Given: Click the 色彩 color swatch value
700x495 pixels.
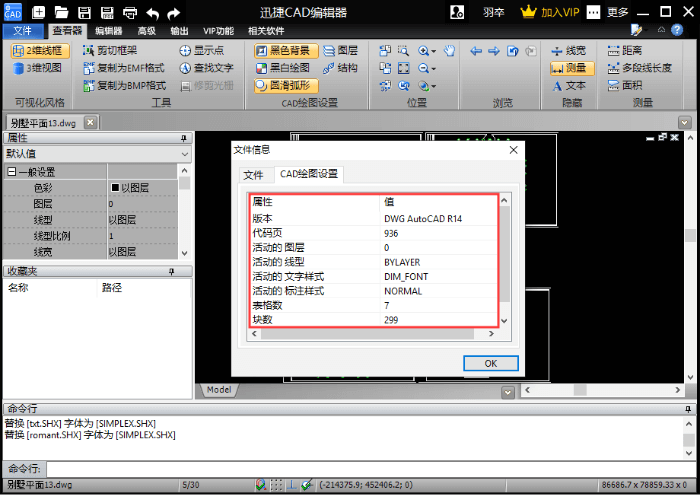Looking at the screenshot, I should coord(115,188).
